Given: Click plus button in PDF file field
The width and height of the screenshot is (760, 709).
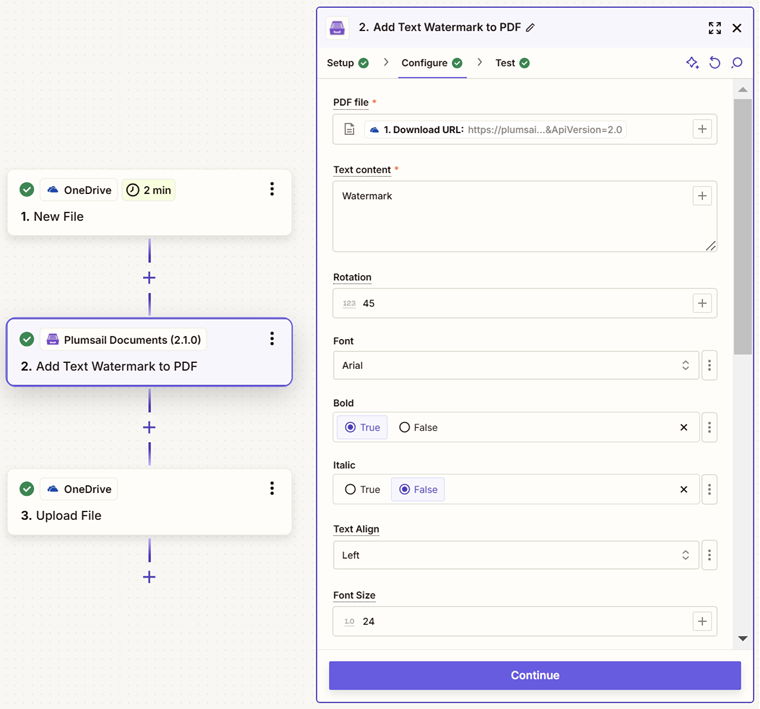Looking at the screenshot, I should [702, 129].
